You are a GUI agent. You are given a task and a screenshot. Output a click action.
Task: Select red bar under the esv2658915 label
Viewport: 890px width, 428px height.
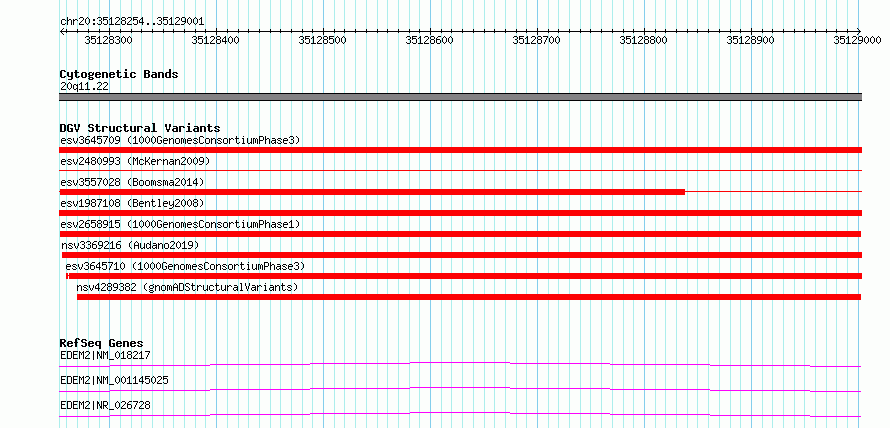[x=460, y=234]
